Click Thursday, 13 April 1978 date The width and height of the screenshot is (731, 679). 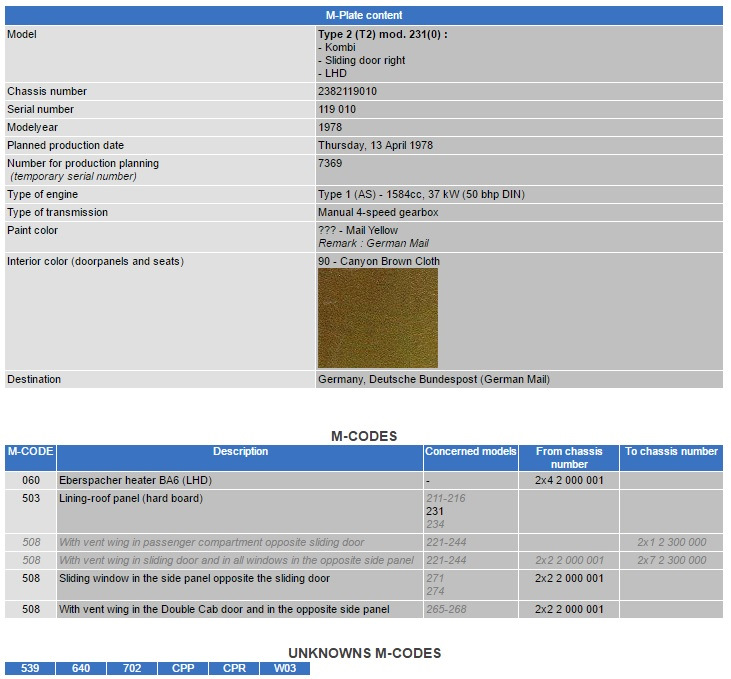375,146
